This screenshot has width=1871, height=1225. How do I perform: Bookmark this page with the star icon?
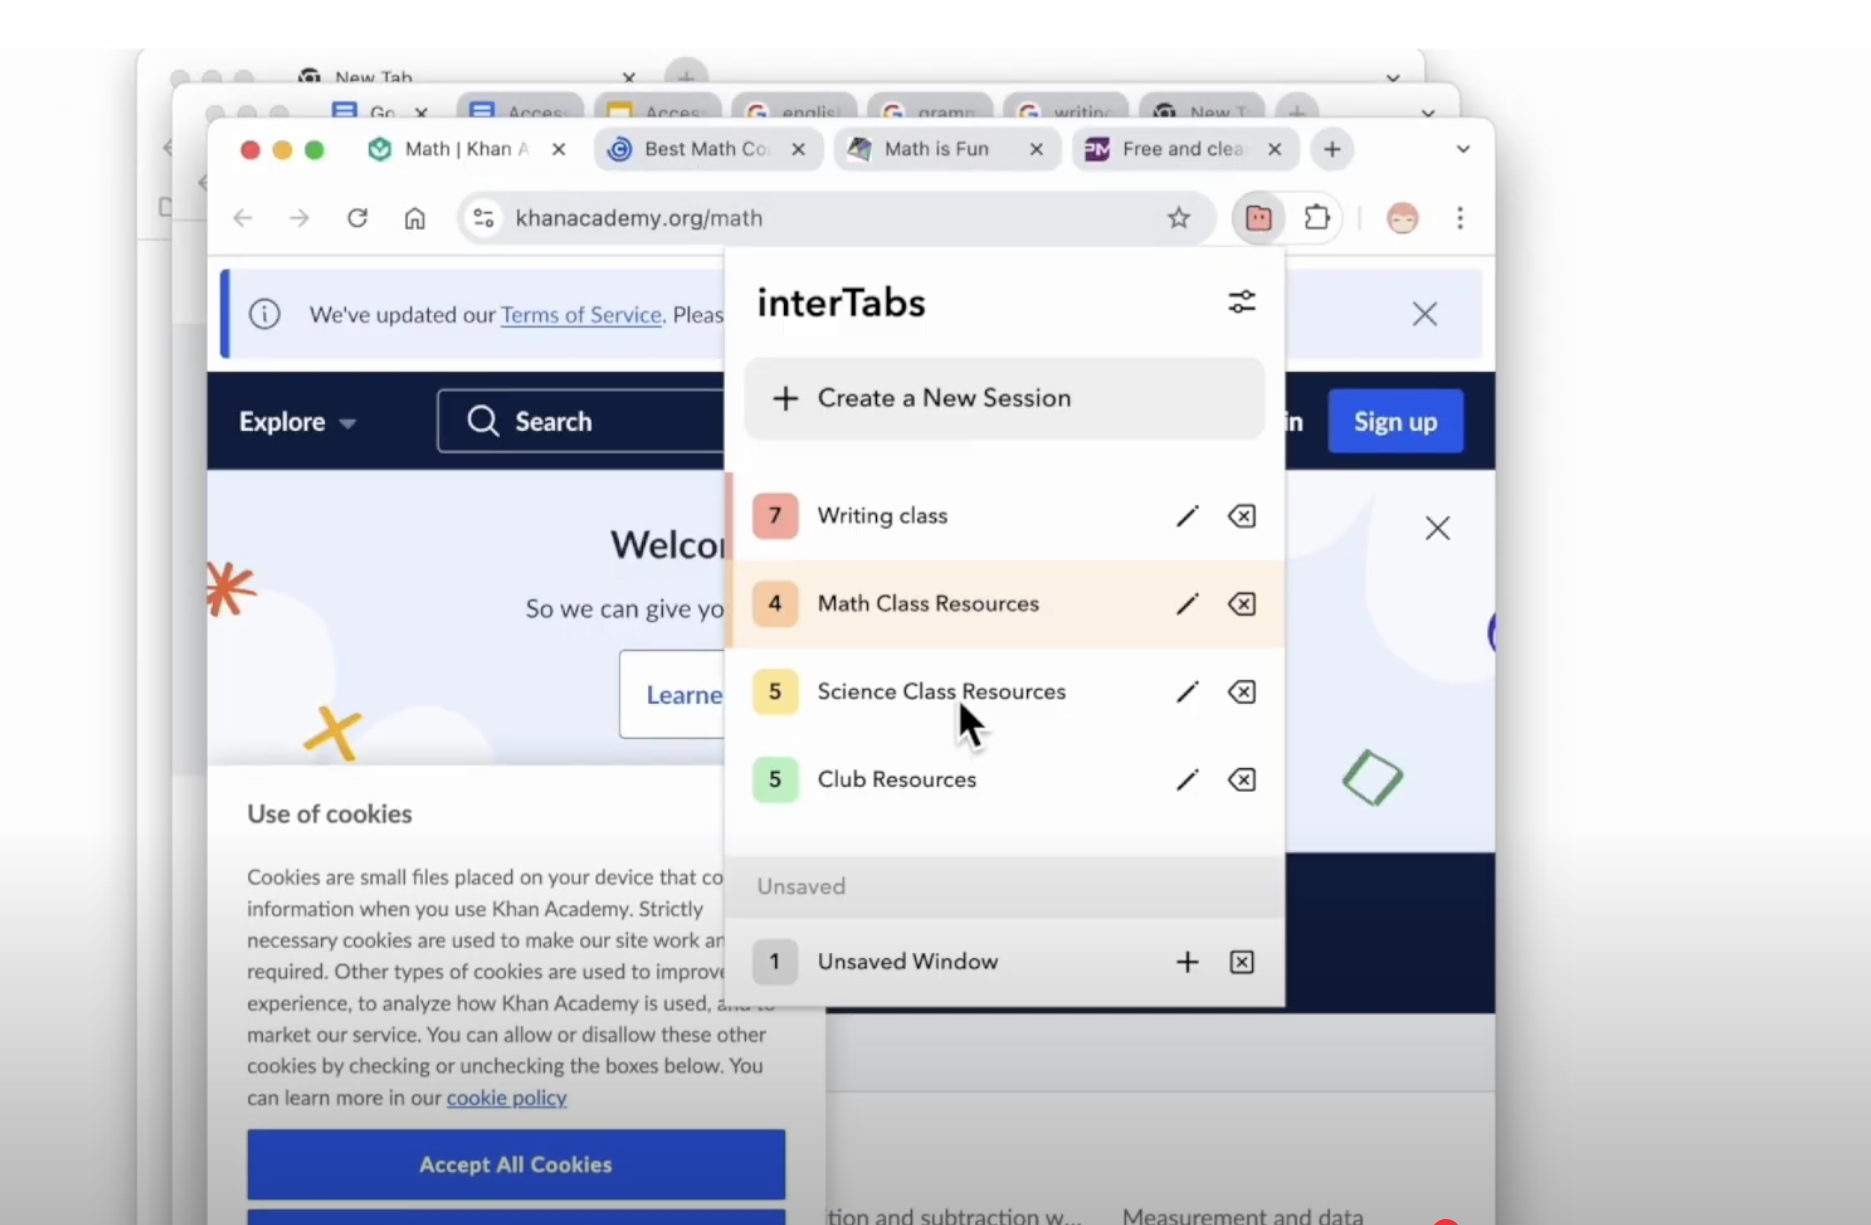(x=1178, y=218)
